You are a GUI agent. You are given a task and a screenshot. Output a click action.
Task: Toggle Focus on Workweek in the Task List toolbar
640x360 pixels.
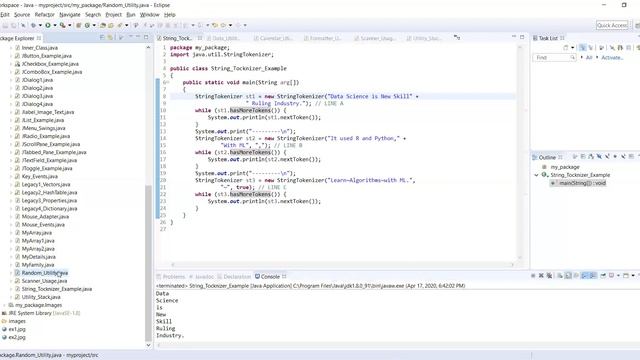[601, 48]
